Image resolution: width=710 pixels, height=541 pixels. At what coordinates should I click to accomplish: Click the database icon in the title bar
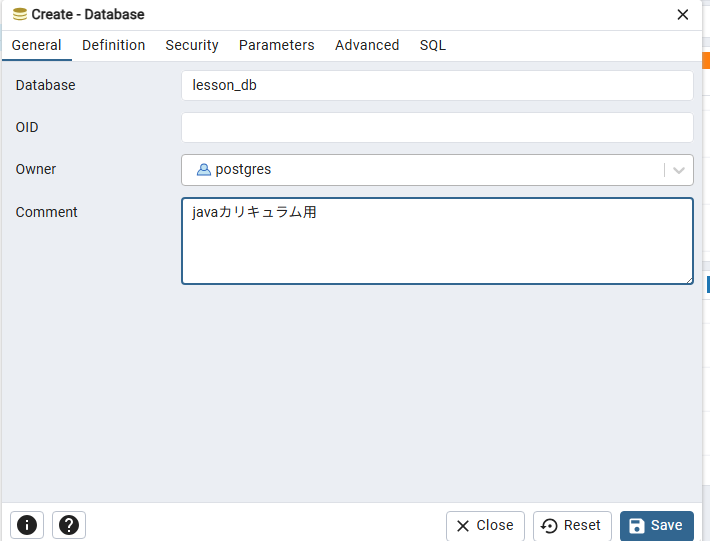click(19, 15)
